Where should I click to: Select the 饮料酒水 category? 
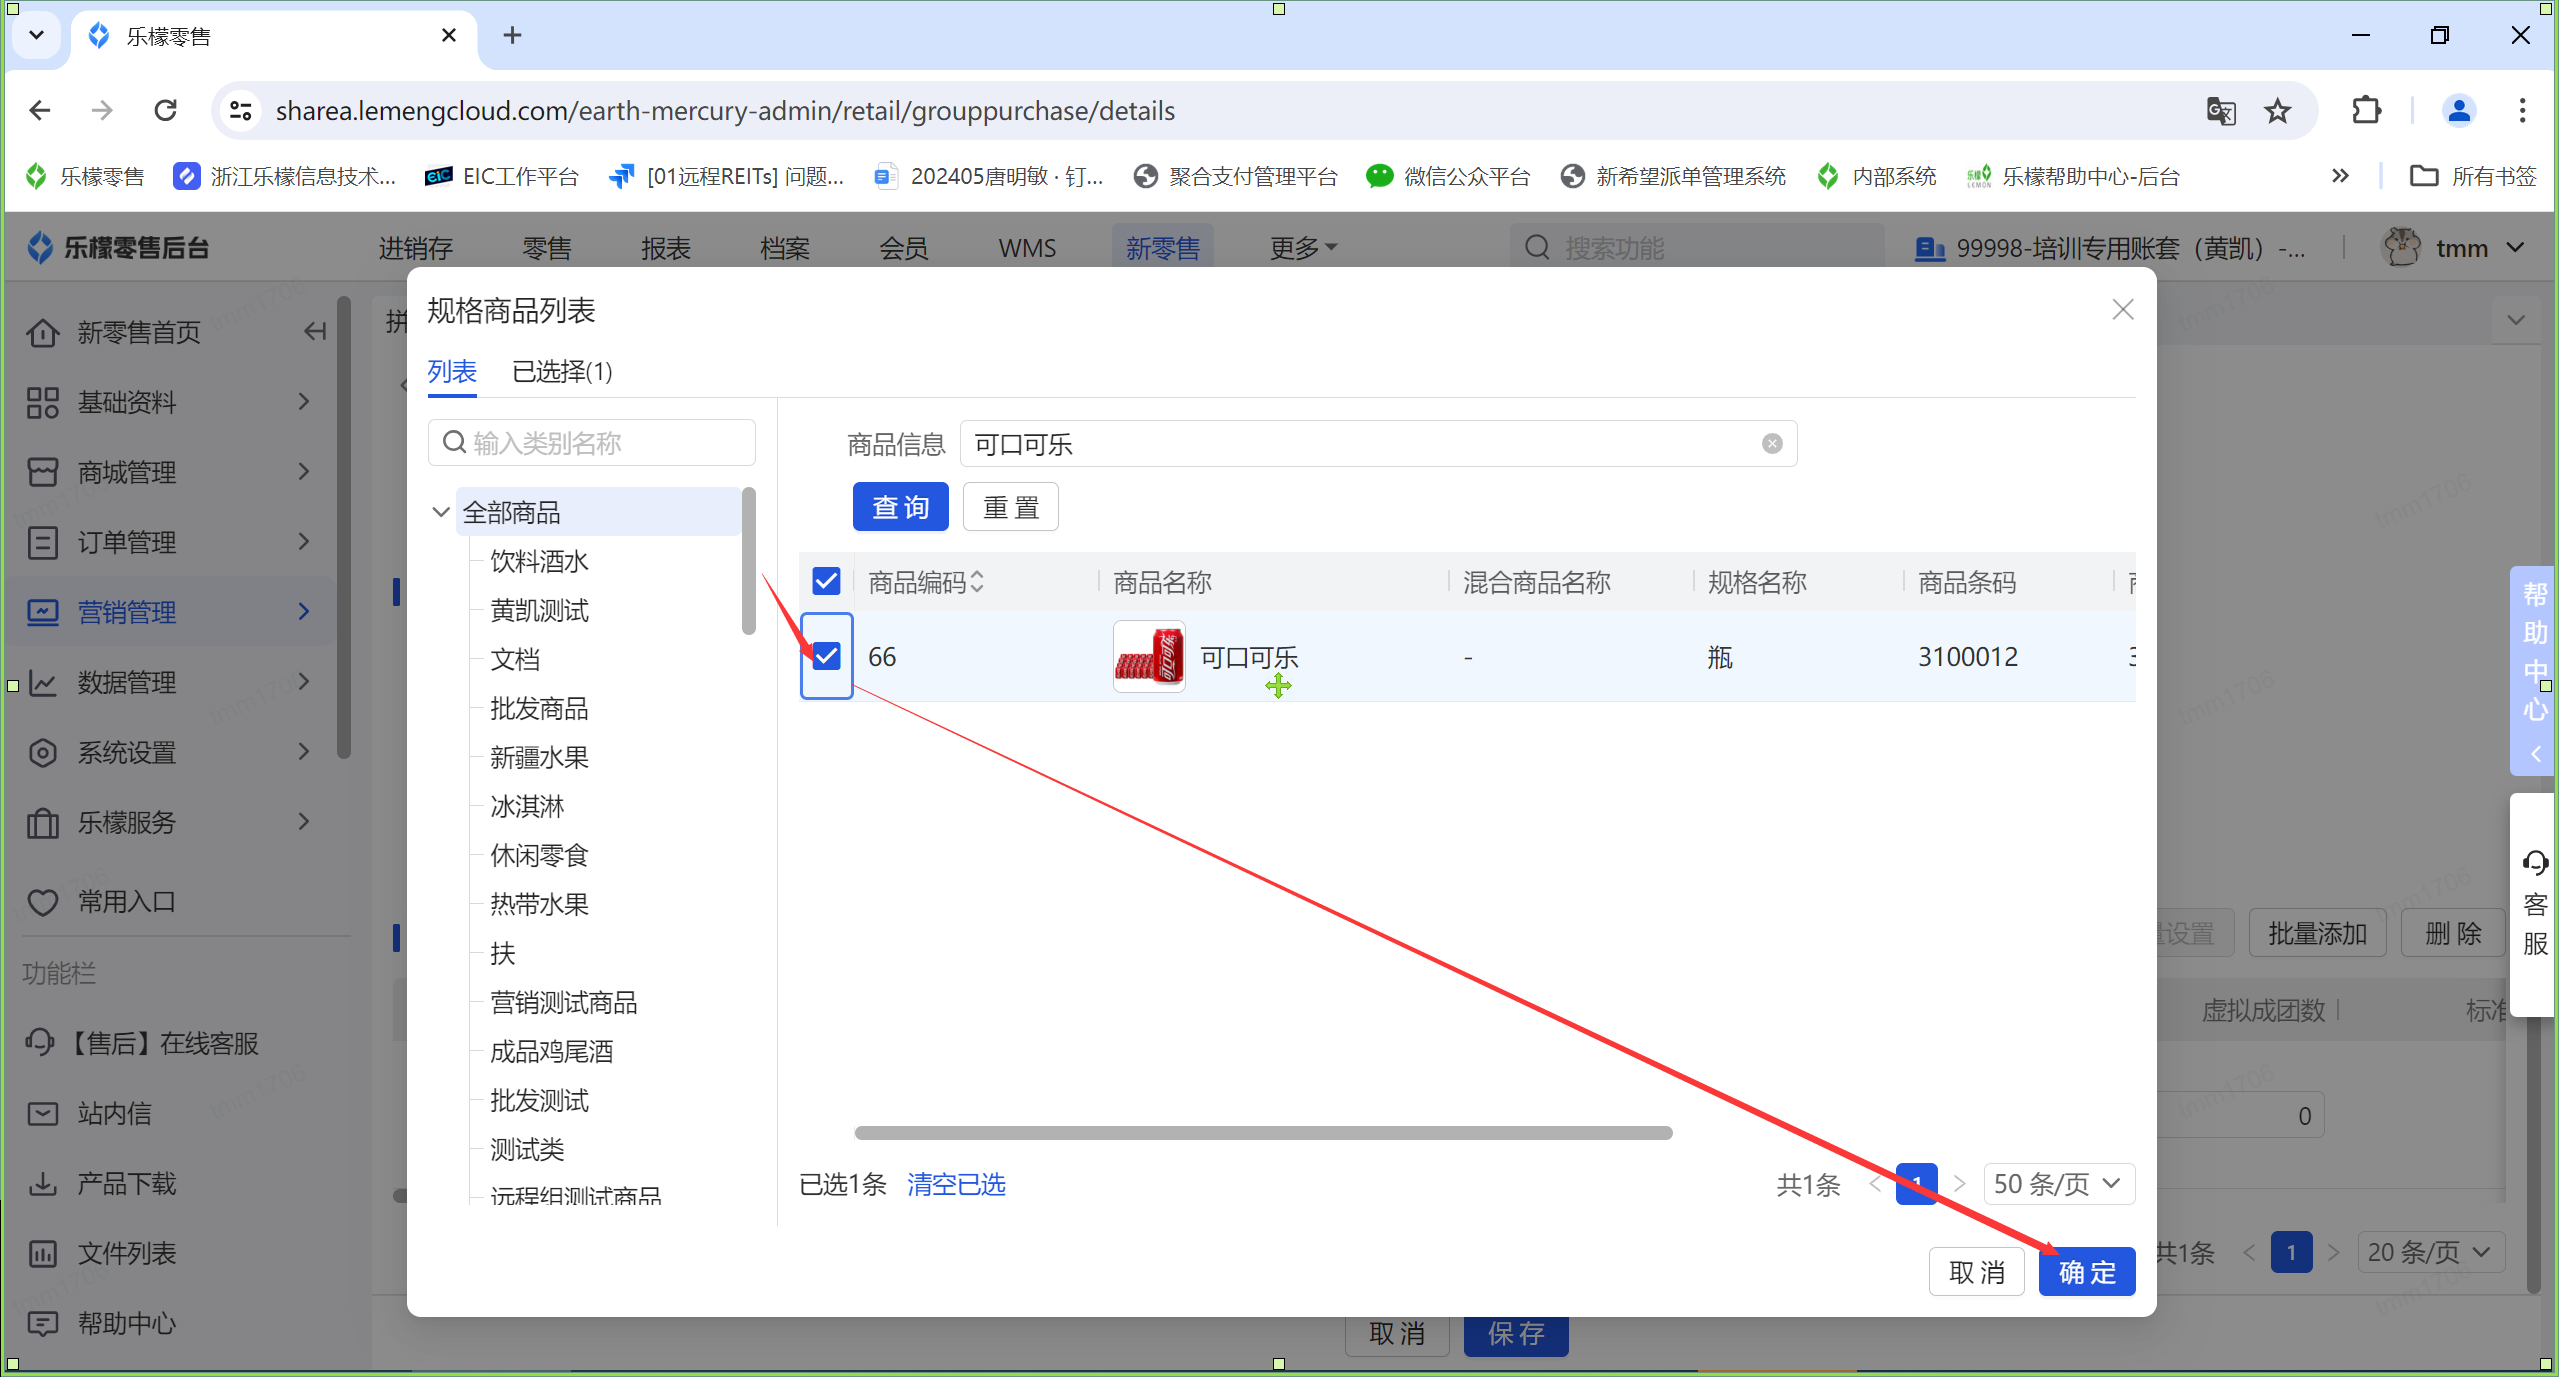(x=540, y=561)
